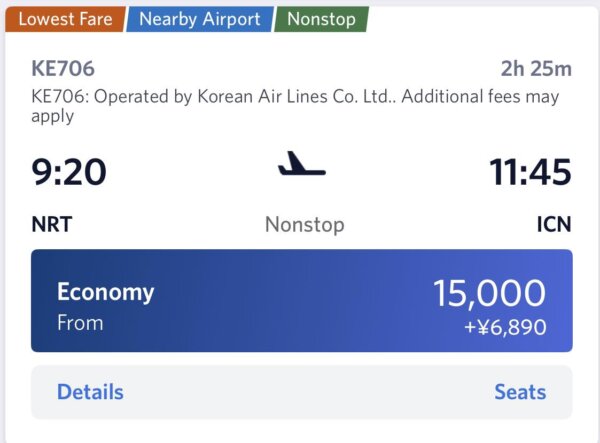
Task: Click the gray Nonstop label under airplane
Action: [304, 224]
